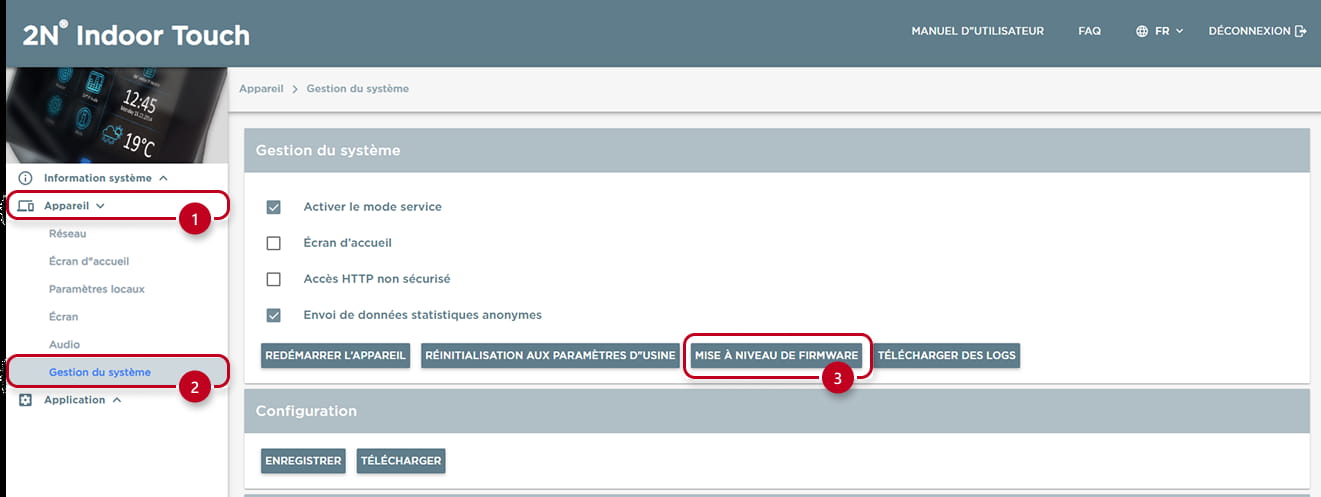Uncheck Envoi de données statistiques anonymes

[x=273, y=315]
